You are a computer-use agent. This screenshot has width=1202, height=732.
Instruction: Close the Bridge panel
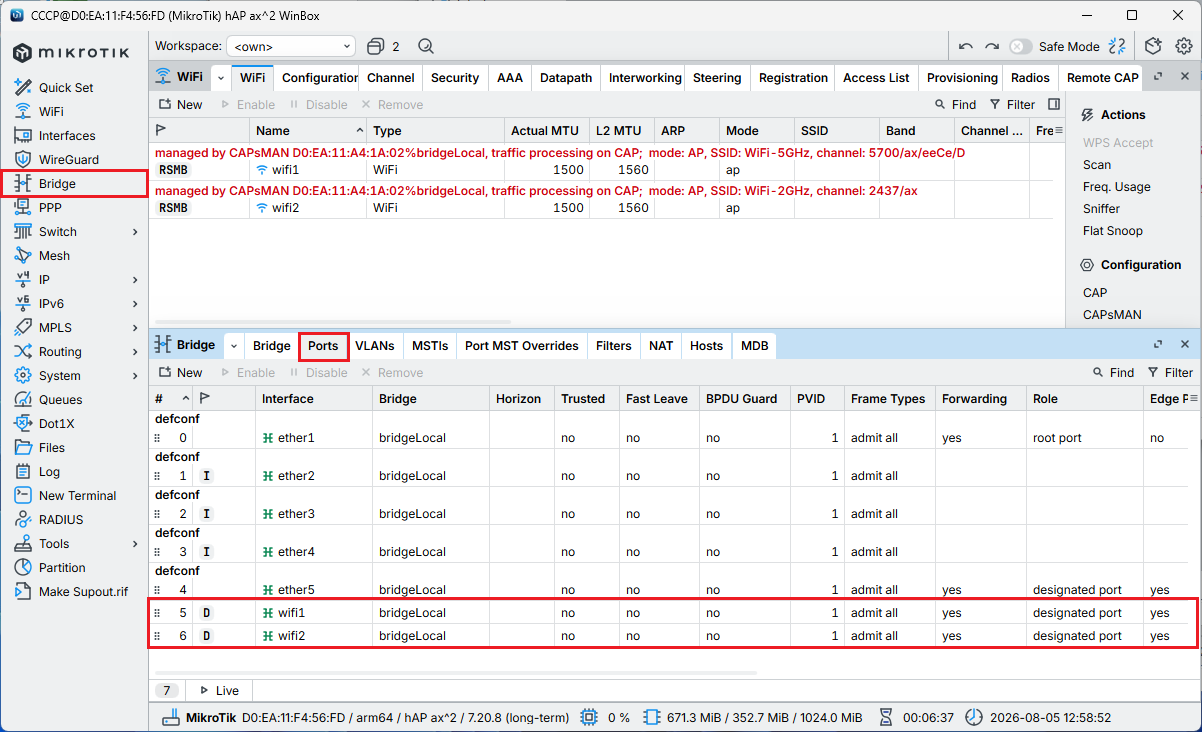[1185, 344]
